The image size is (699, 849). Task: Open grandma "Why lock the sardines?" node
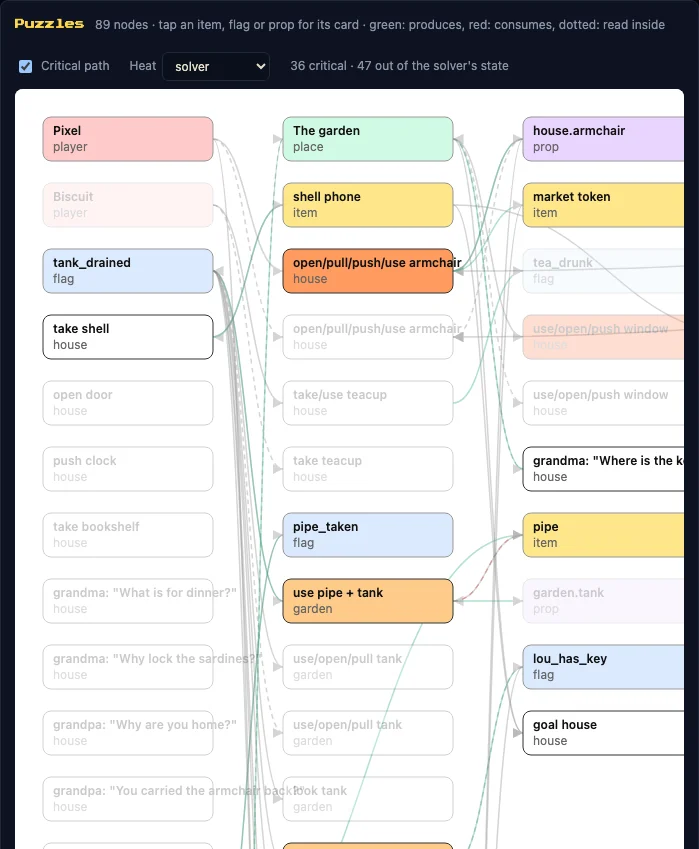pyautogui.click(x=128, y=667)
